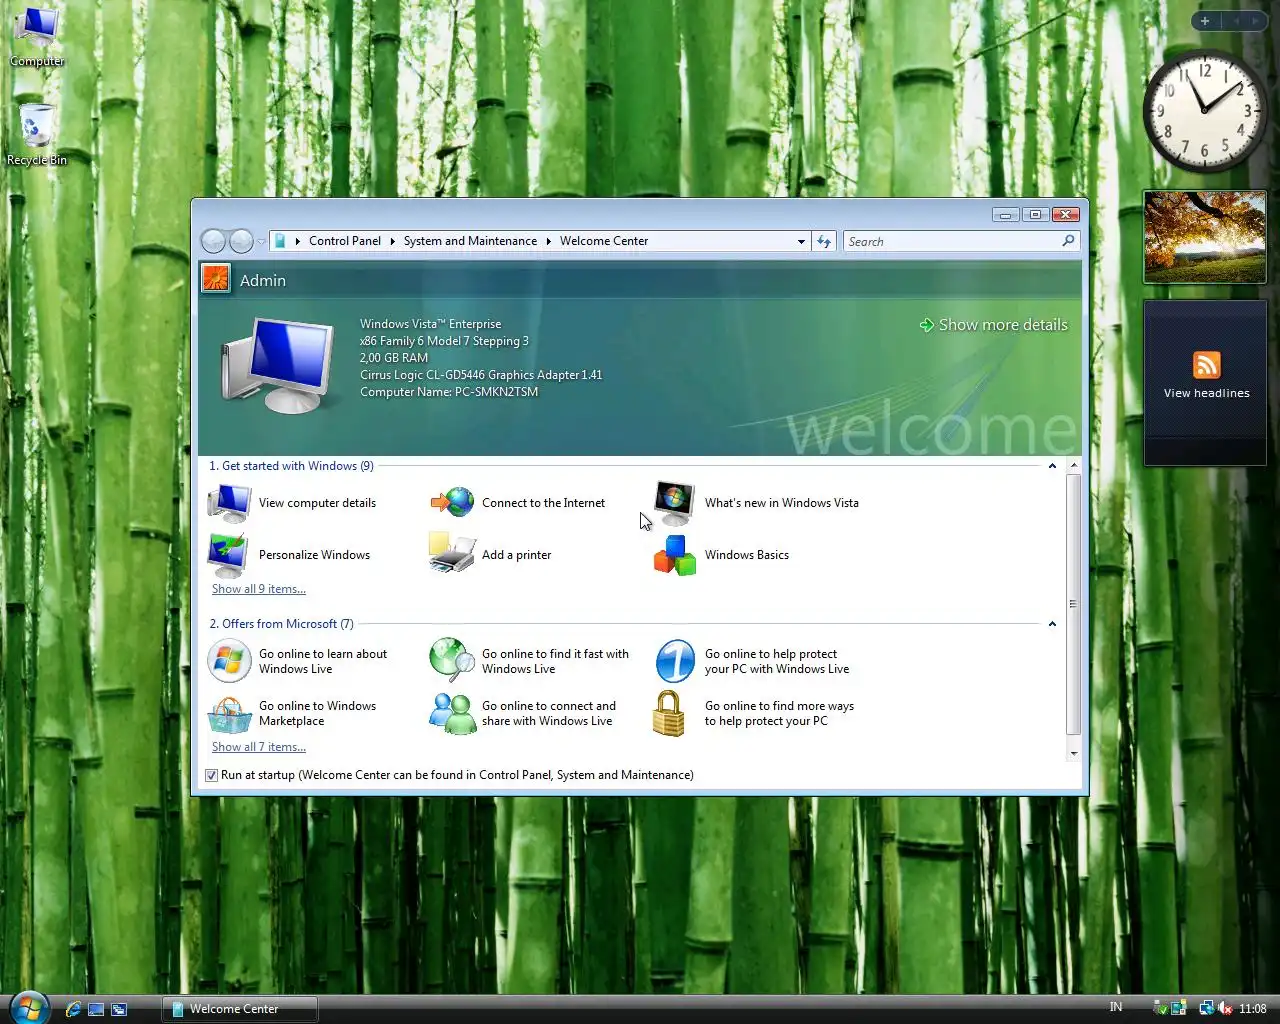Click the large computer icon in the welcome banner
Image resolution: width=1280 pixels, height=1024 pixels.
278,365
